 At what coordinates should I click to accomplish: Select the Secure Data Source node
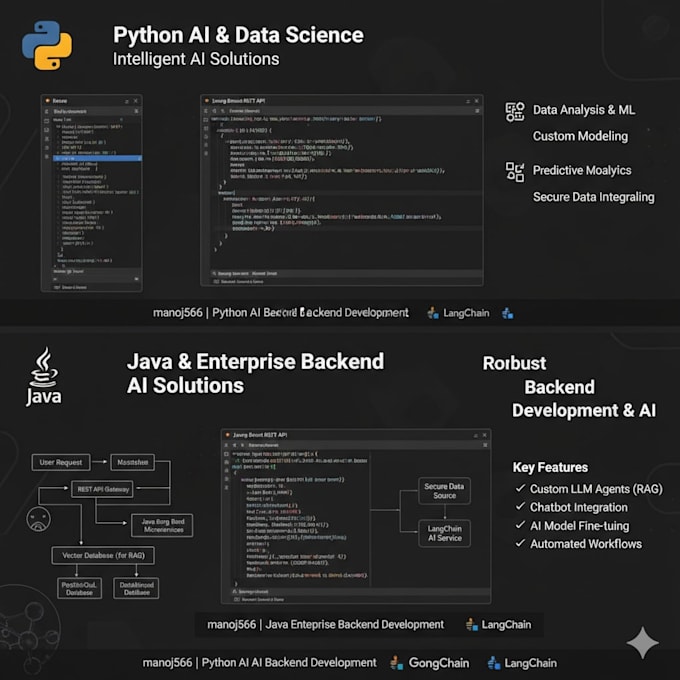444,491
